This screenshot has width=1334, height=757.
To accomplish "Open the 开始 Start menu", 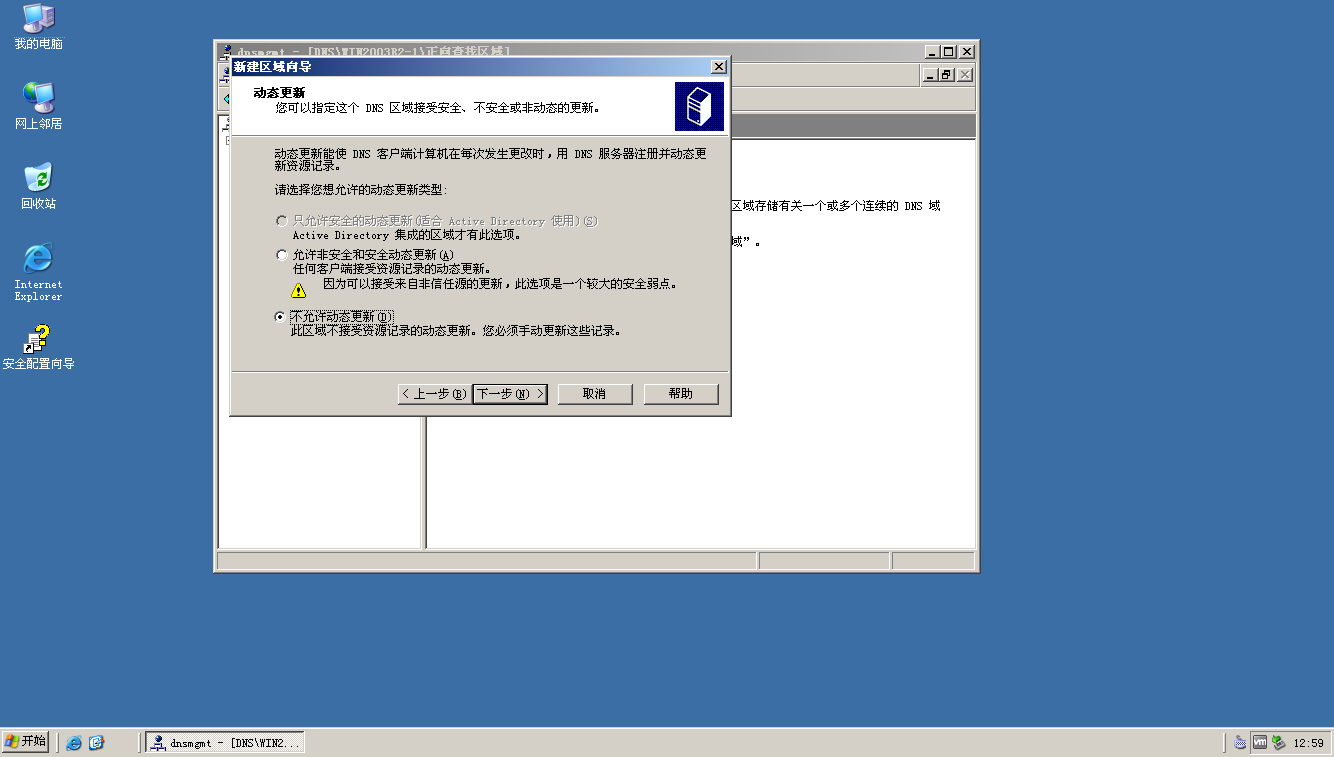I will [x=26, y=742].
